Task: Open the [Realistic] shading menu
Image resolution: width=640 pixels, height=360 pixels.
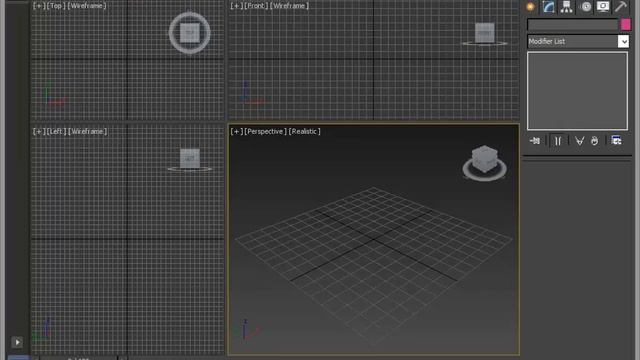Action: click(x=305, y=131)
